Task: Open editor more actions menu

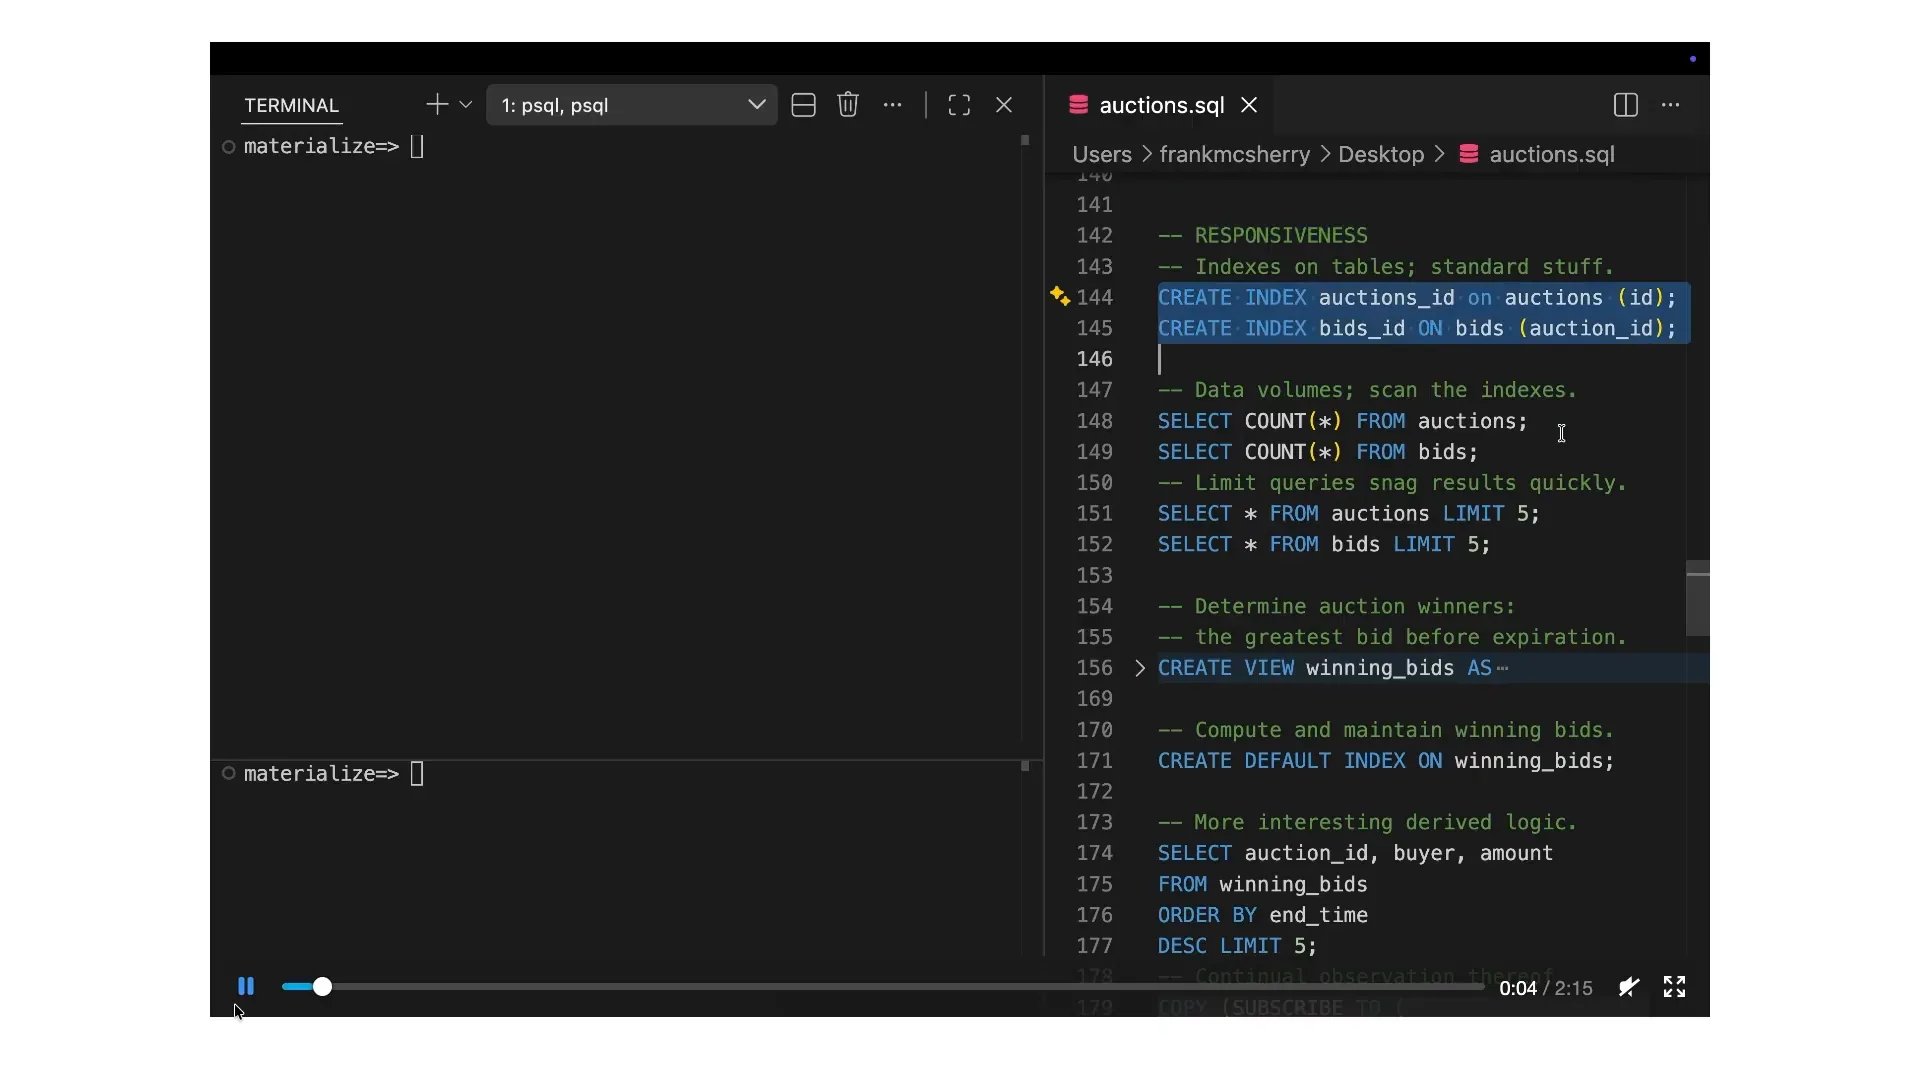Action: coord(1671,105)
